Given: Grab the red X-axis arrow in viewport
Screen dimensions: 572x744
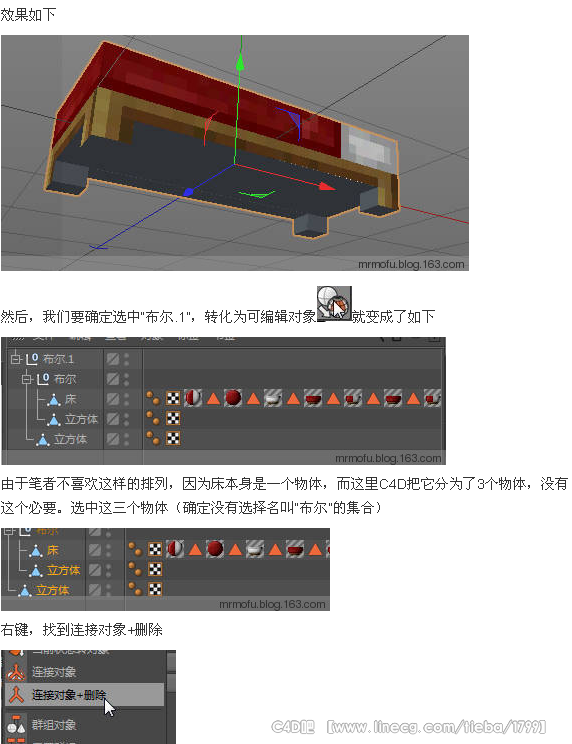Looking at the screenshot, I should 327,186.
